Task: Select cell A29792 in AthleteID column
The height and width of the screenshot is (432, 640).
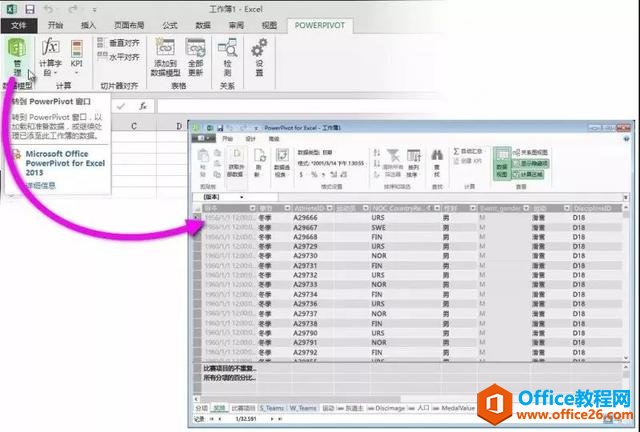Action: (305, 352)
